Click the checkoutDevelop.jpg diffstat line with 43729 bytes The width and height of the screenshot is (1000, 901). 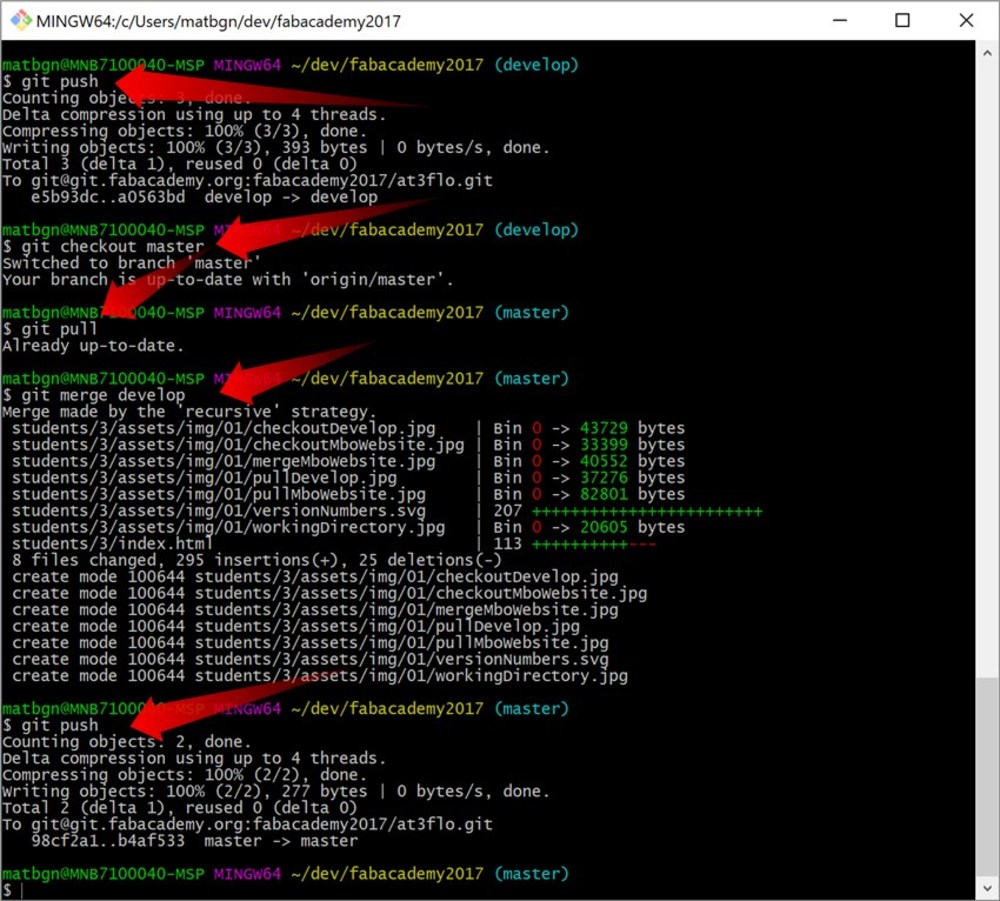[348, 429]
